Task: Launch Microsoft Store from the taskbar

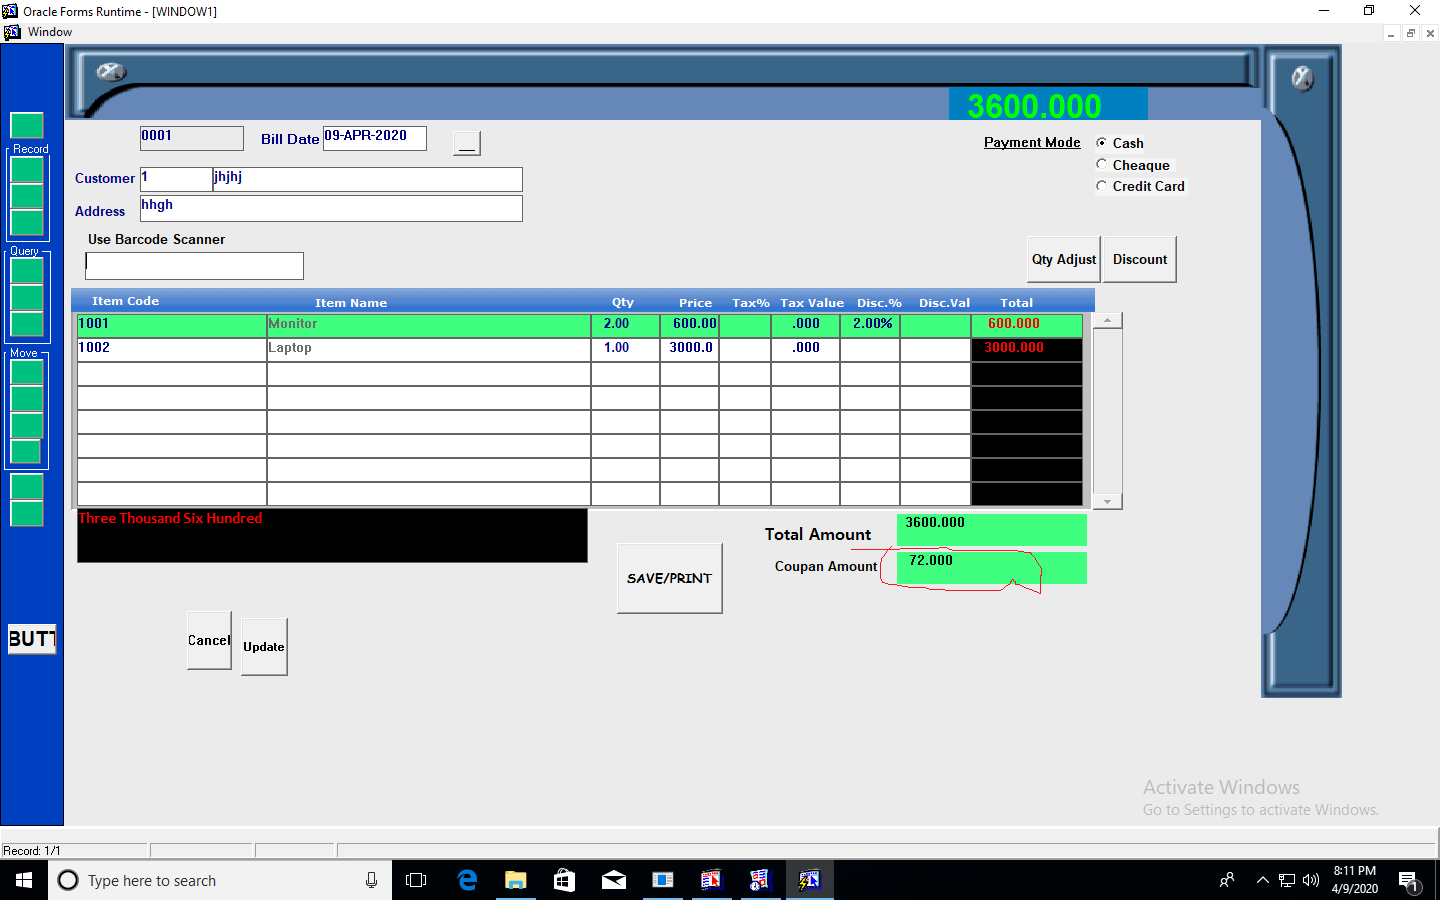Action: point(565,880)
